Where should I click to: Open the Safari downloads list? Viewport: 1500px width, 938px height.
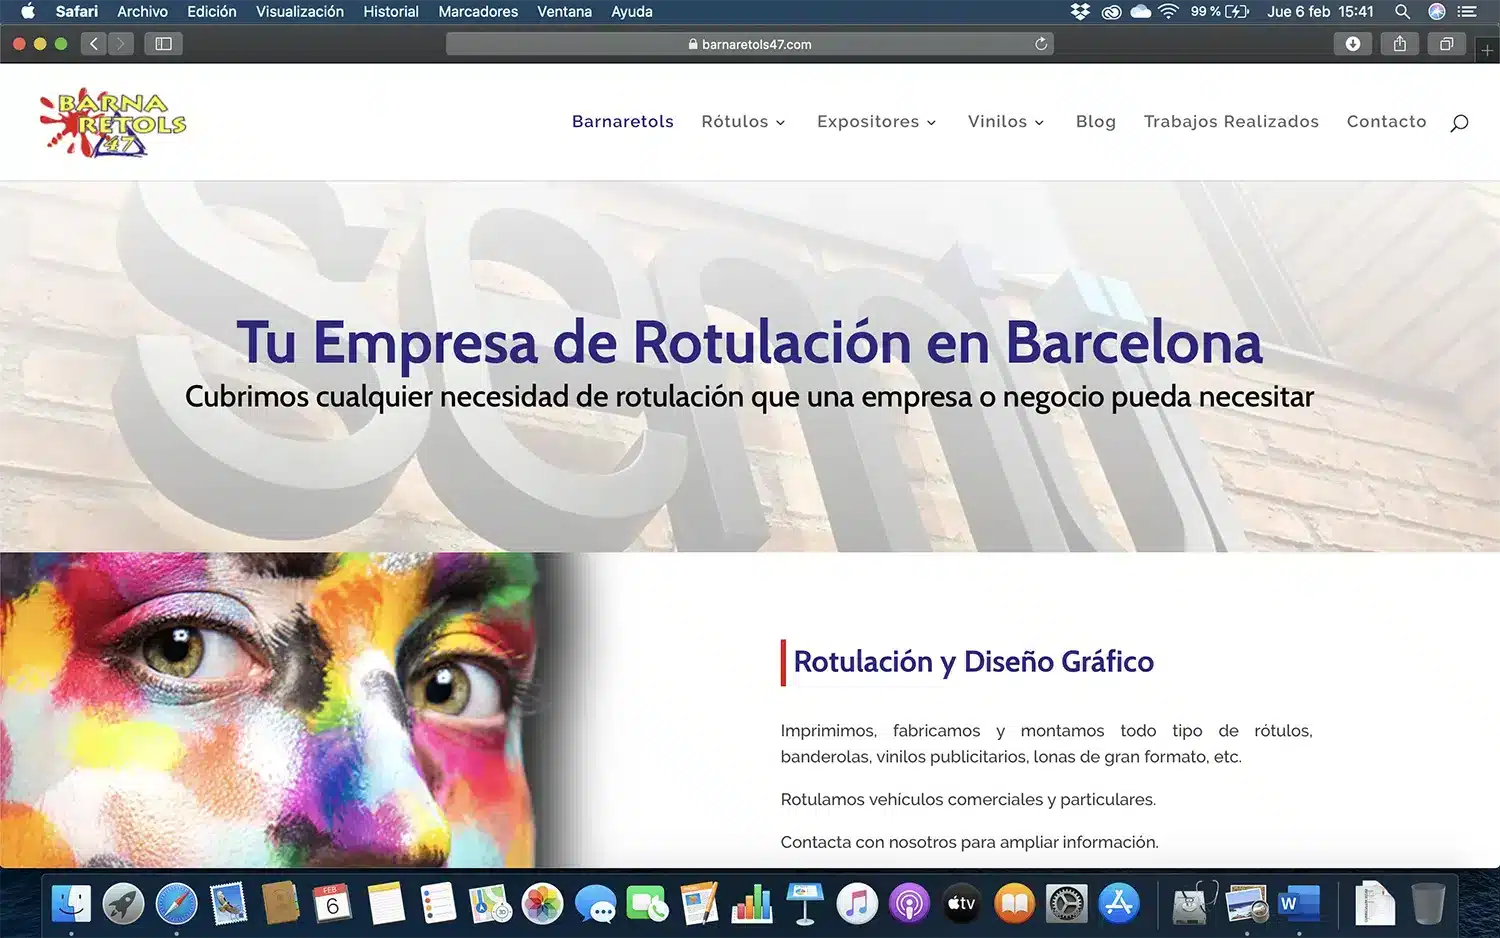coord(1352,44)
